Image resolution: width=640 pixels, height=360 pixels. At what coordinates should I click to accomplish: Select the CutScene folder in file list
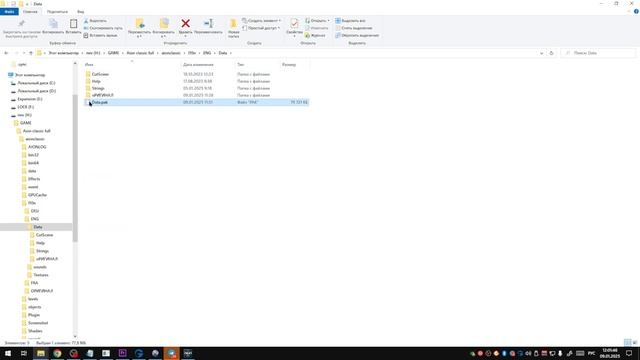click(100, 74)
